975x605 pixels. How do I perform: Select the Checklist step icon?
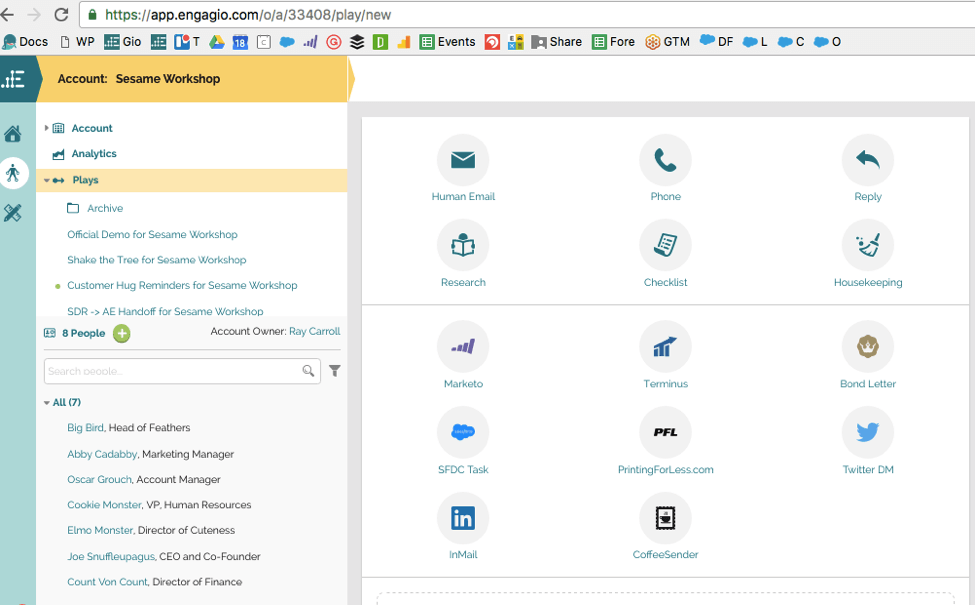665,246
